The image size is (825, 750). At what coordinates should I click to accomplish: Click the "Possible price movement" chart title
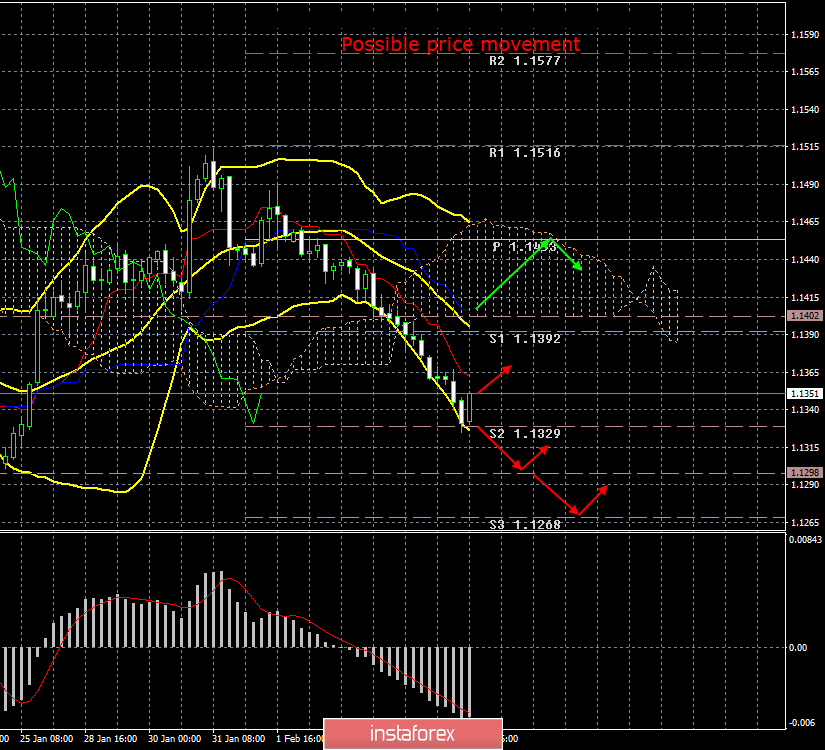tap(461, 44)
